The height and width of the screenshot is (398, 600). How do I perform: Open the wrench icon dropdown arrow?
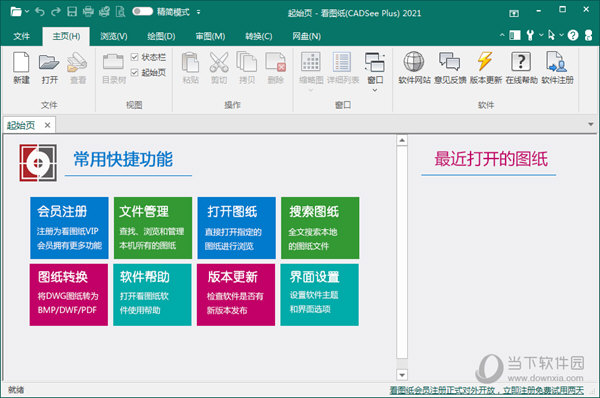pos(541,35)
